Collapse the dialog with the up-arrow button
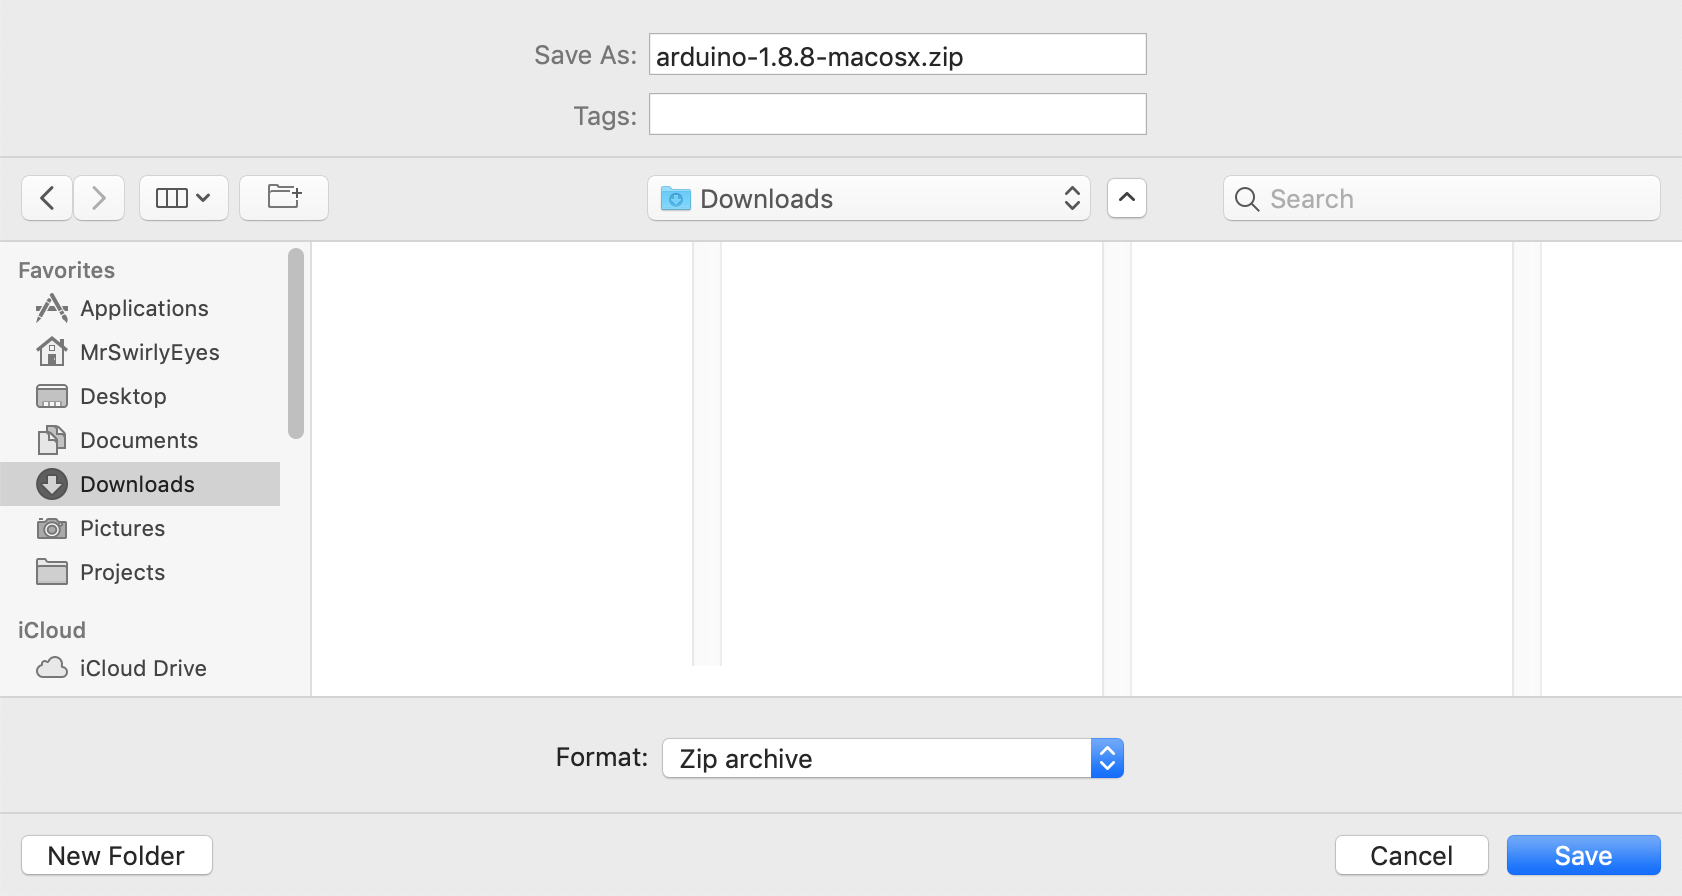 click(x=1126, y=198)
